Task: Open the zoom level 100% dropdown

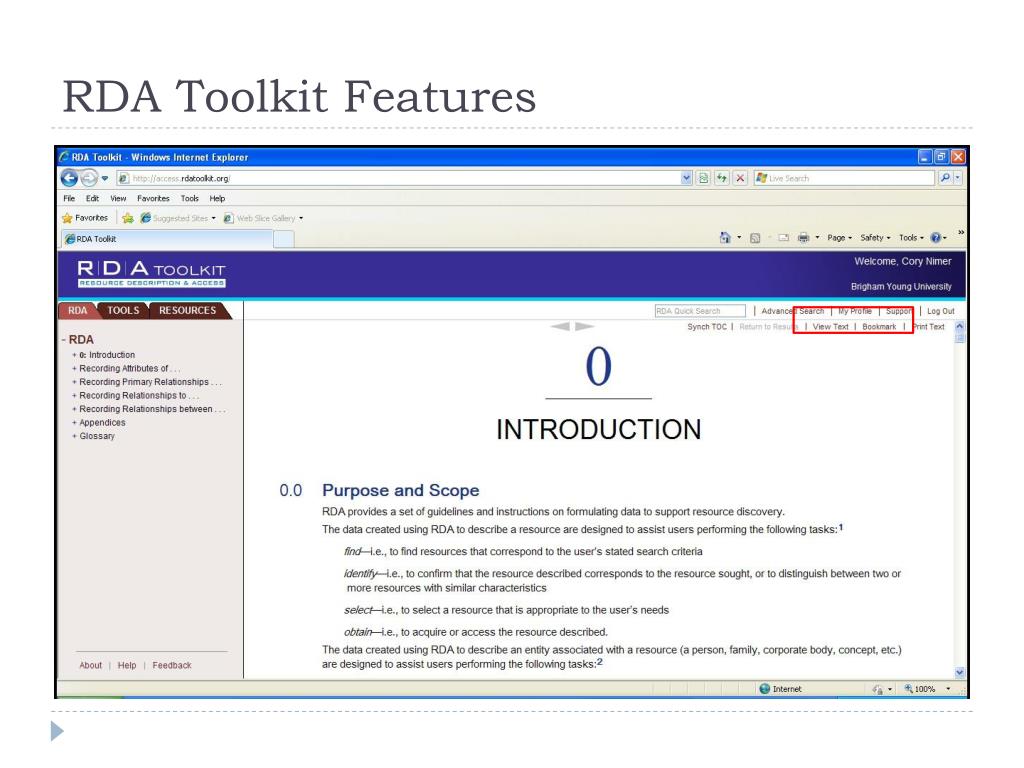Action: tap(948, 689)
